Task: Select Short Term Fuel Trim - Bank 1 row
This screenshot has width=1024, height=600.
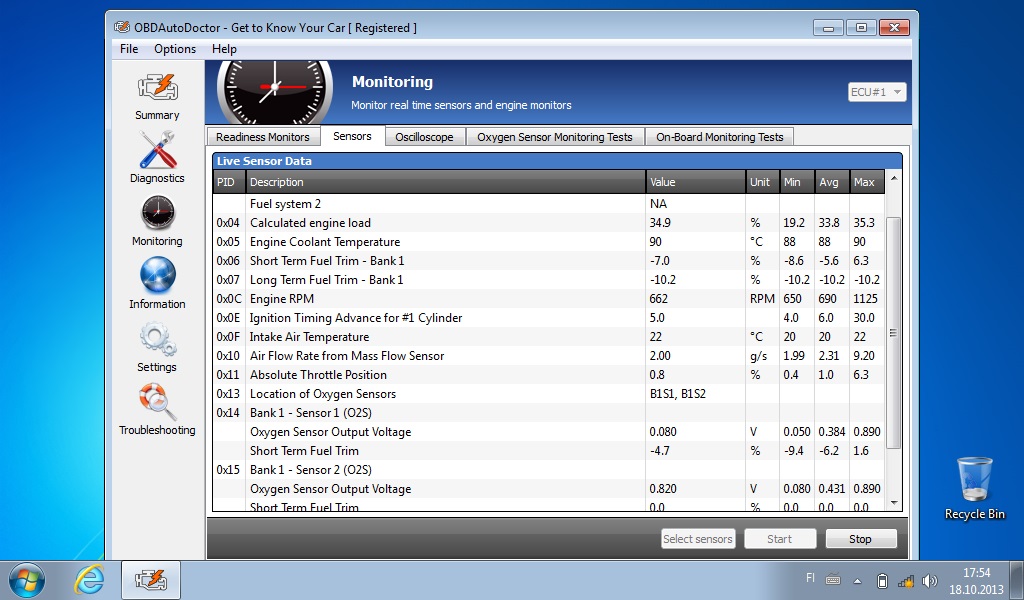Action: tap(549, 261)
